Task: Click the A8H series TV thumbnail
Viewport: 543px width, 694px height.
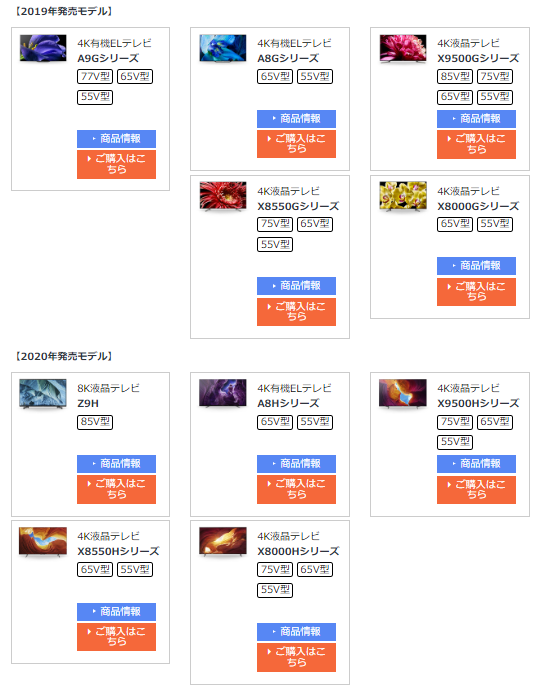Action: pos(223,393)
